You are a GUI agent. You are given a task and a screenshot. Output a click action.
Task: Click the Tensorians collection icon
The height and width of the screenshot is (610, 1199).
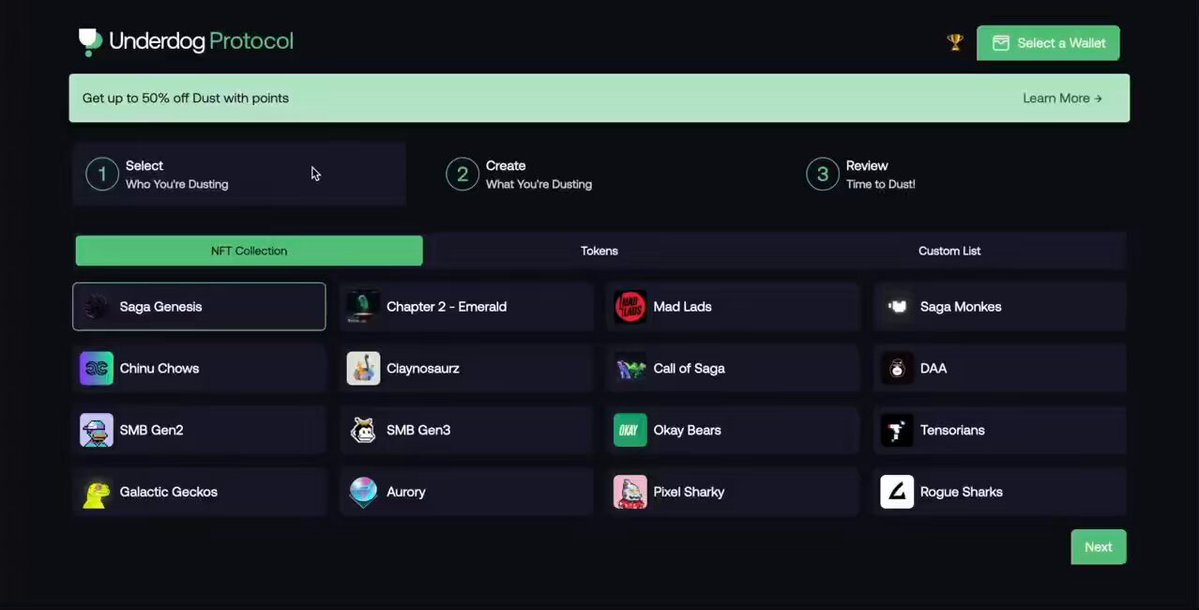897,430
